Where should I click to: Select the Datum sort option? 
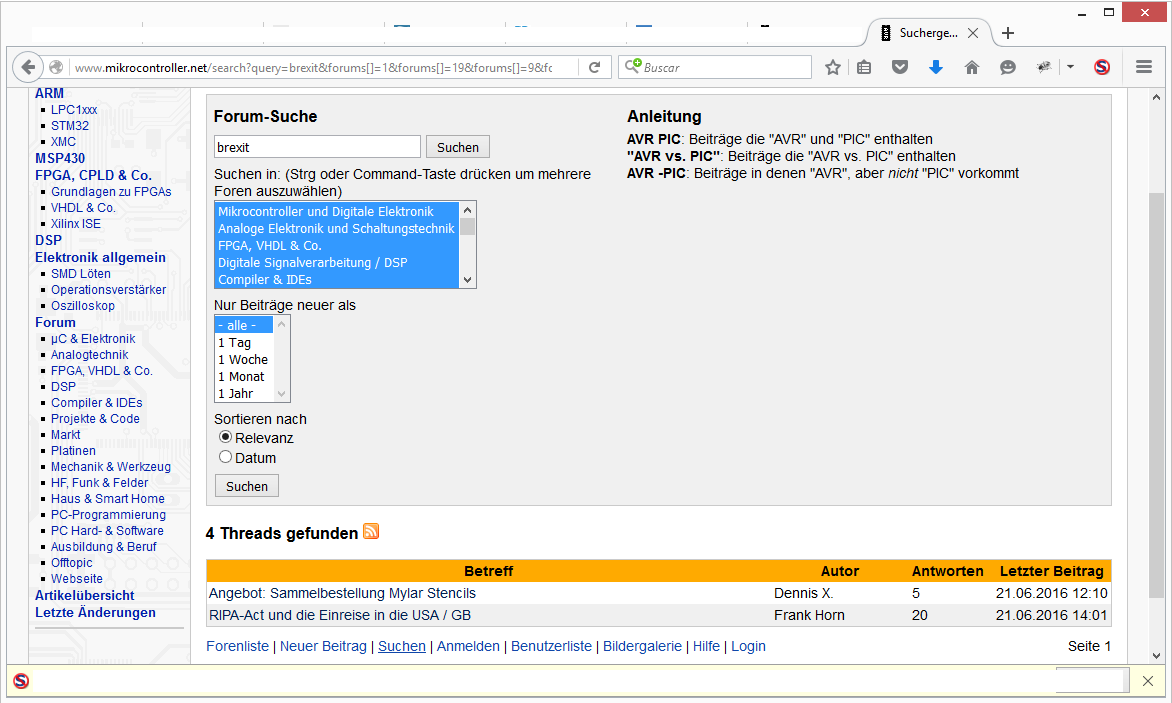tap(225, 456)
